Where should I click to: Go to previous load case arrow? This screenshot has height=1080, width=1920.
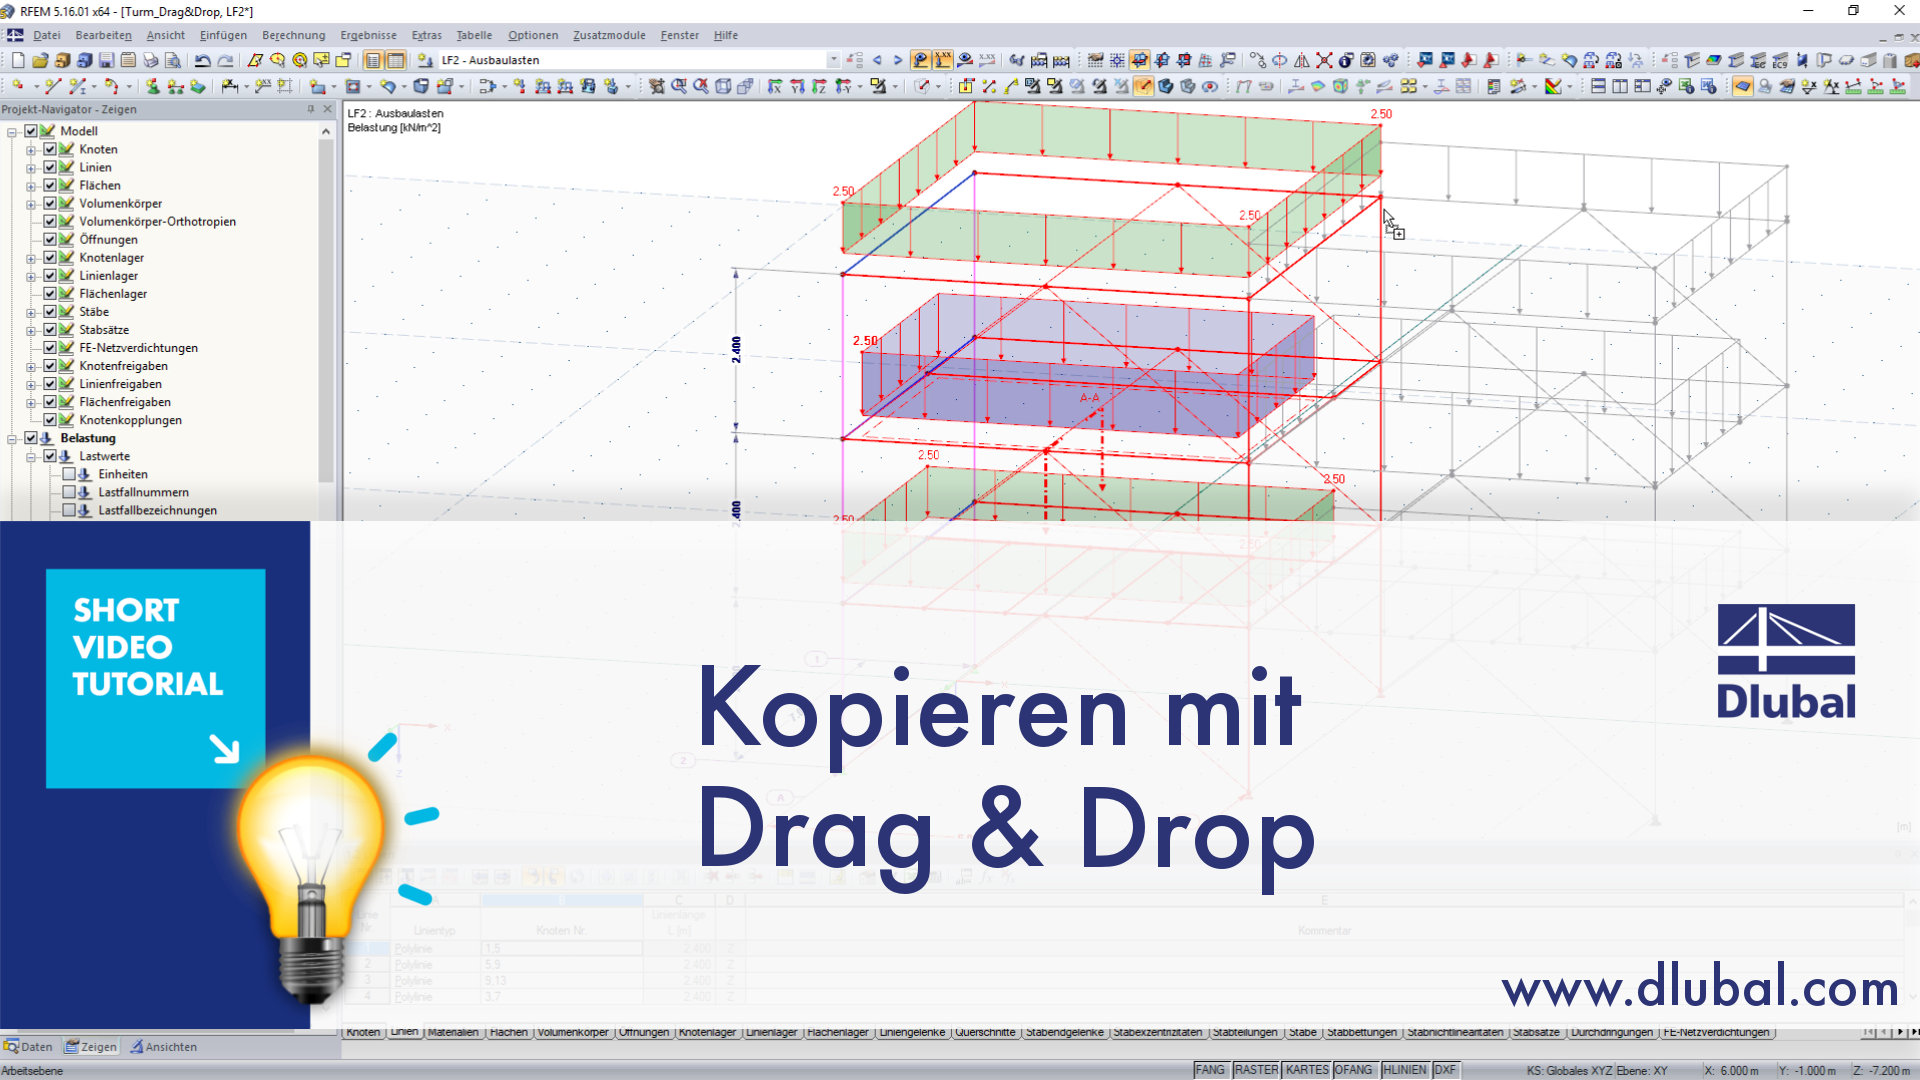pyautogui.click(x=877, y=60)
